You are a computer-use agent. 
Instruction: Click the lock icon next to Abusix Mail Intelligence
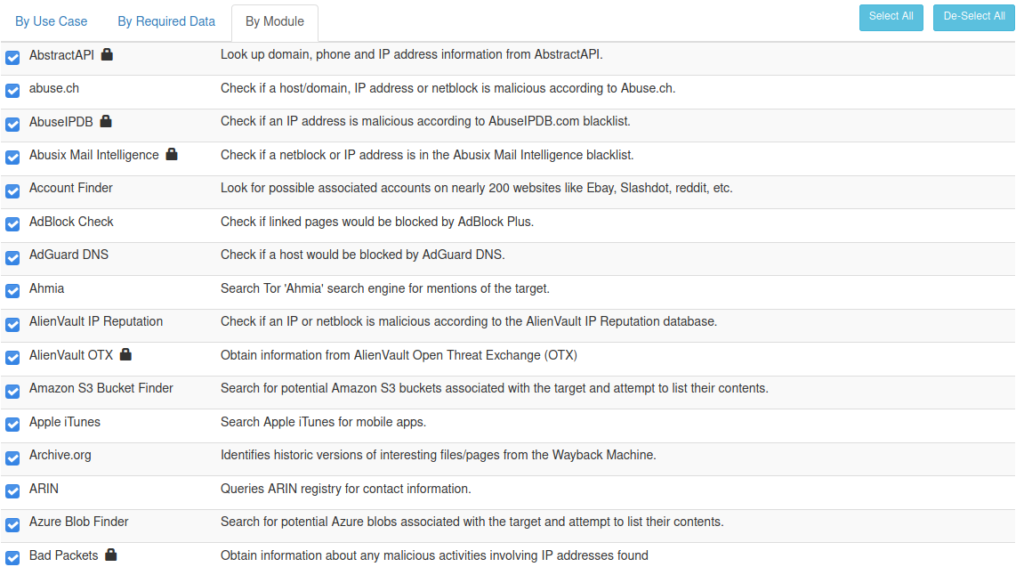[171, 155]
